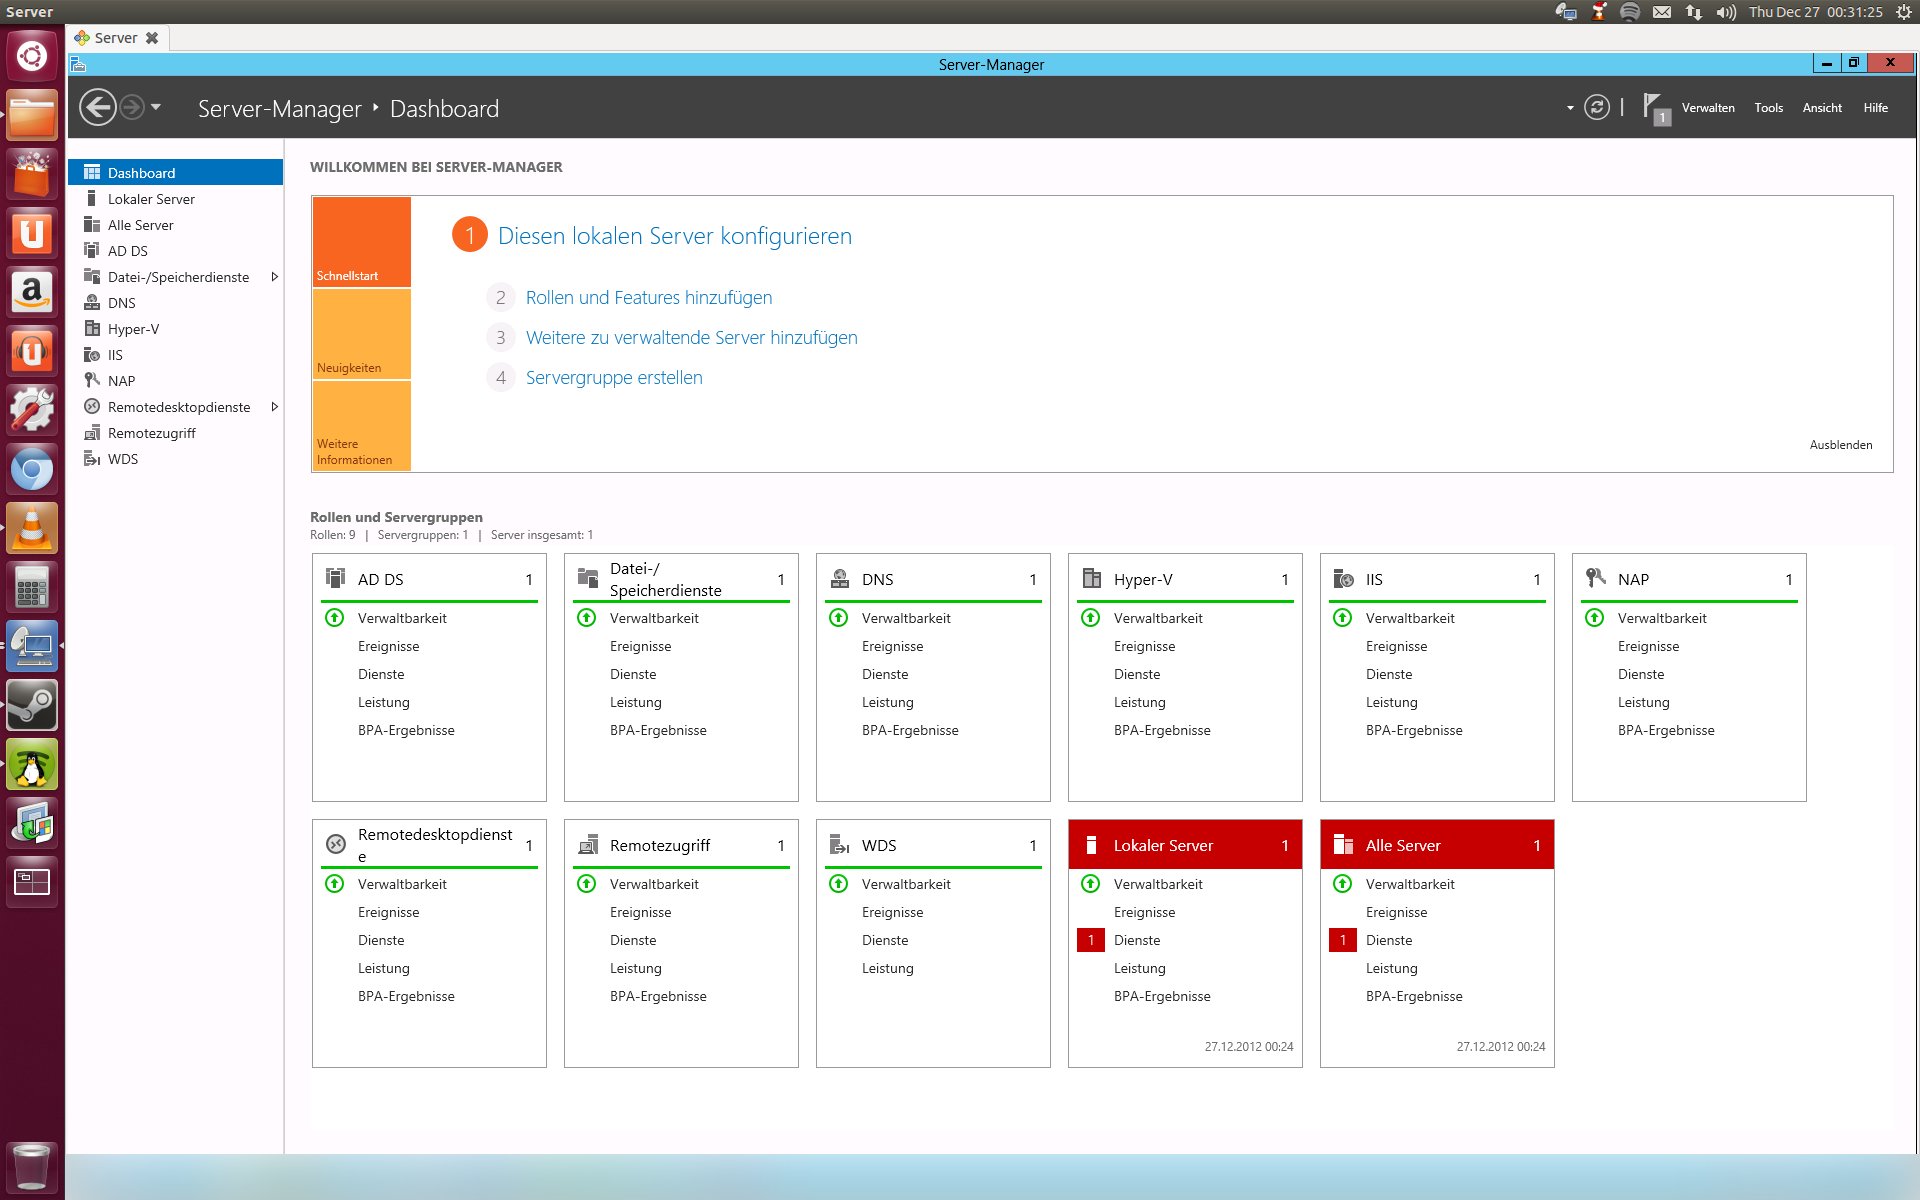Viewport: 1920px width, 1200px height.
Task: Expand Remotedesktopdienste sidebar arrow
Action: [x=274, y=407]
